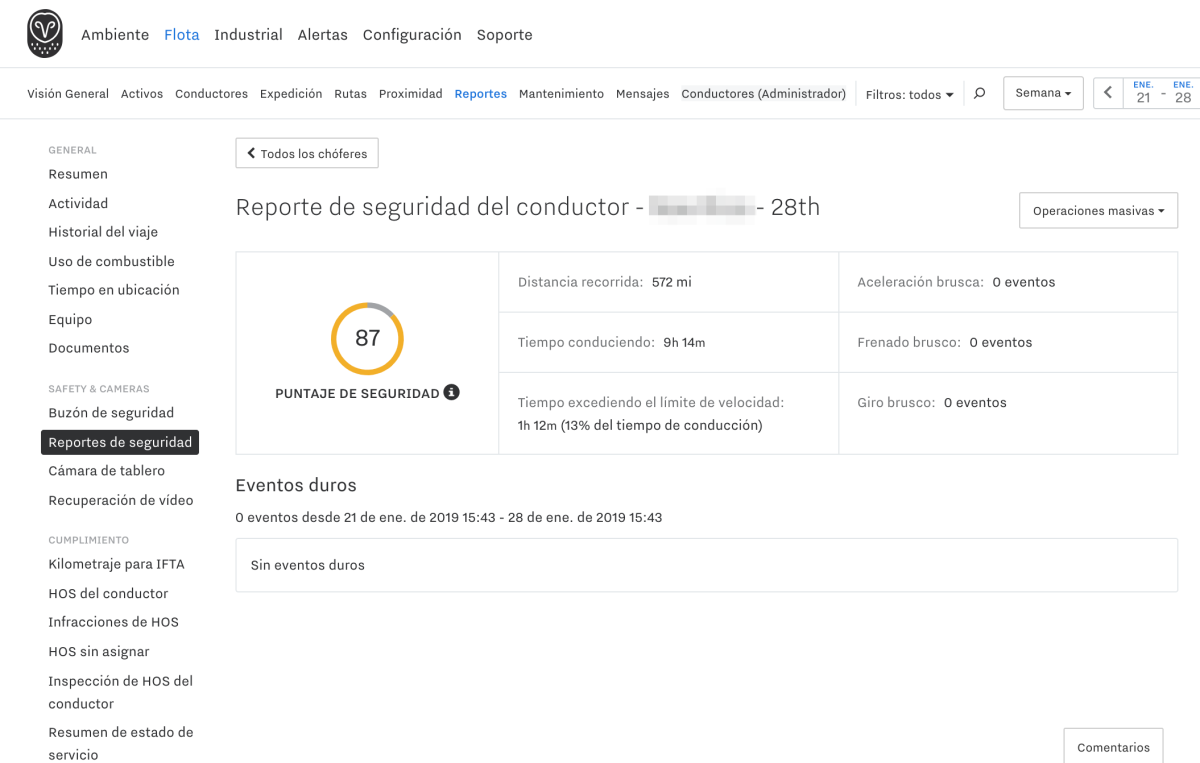Click the Samsara owl logo
Image resolution: width=1200 pixels, height=763 pixels.
45,34
